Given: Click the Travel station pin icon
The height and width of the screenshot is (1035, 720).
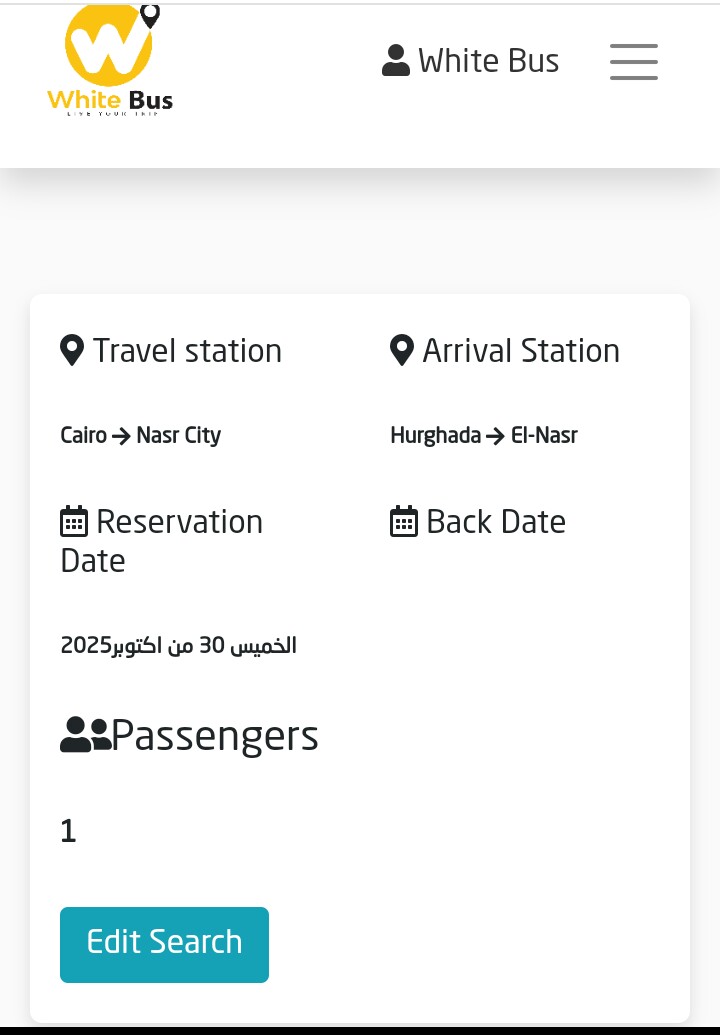Looking at the screenshot, I should click(72, 351).
